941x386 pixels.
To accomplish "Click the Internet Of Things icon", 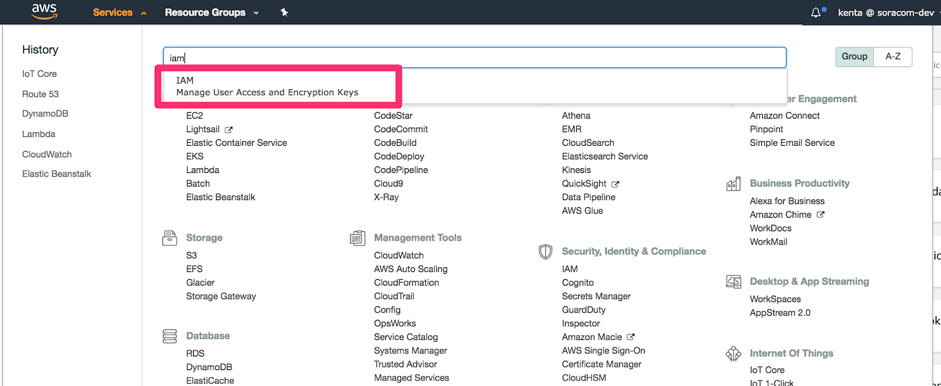I will [x=733, y=354].
